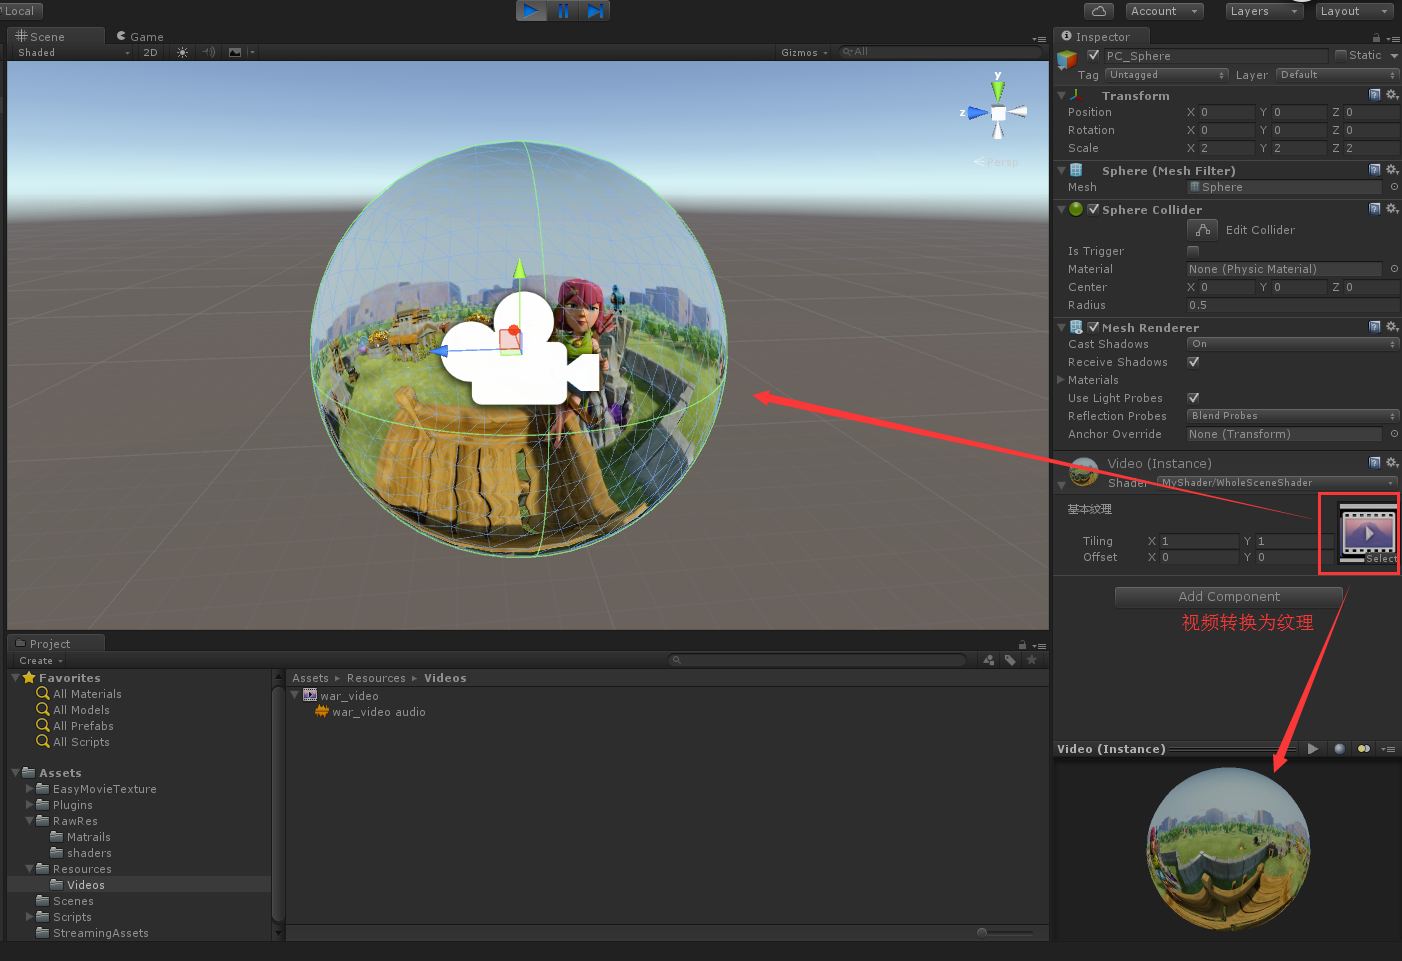Uncheck Receive Shadows checkbox
The width and height of the screenshot is (1402, 961).
[1193, 362]
